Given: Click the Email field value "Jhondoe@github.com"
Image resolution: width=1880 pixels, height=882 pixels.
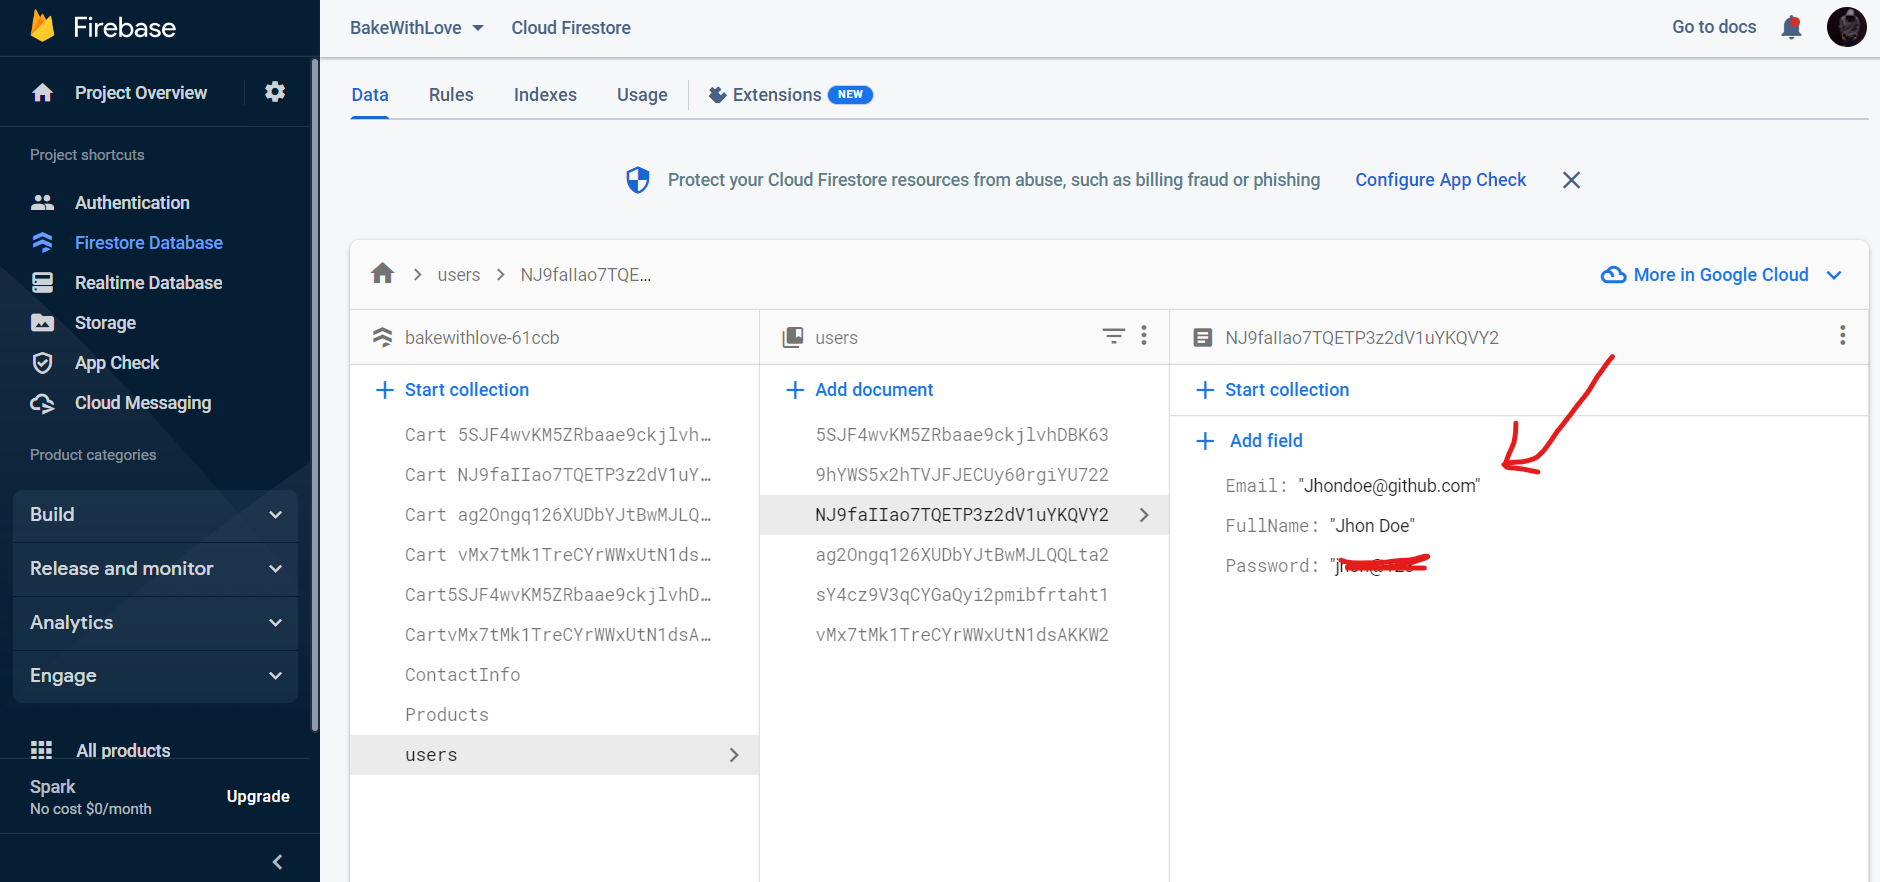Looking at the screenshot, I should pyautogui.click(x=1389, y=486).
